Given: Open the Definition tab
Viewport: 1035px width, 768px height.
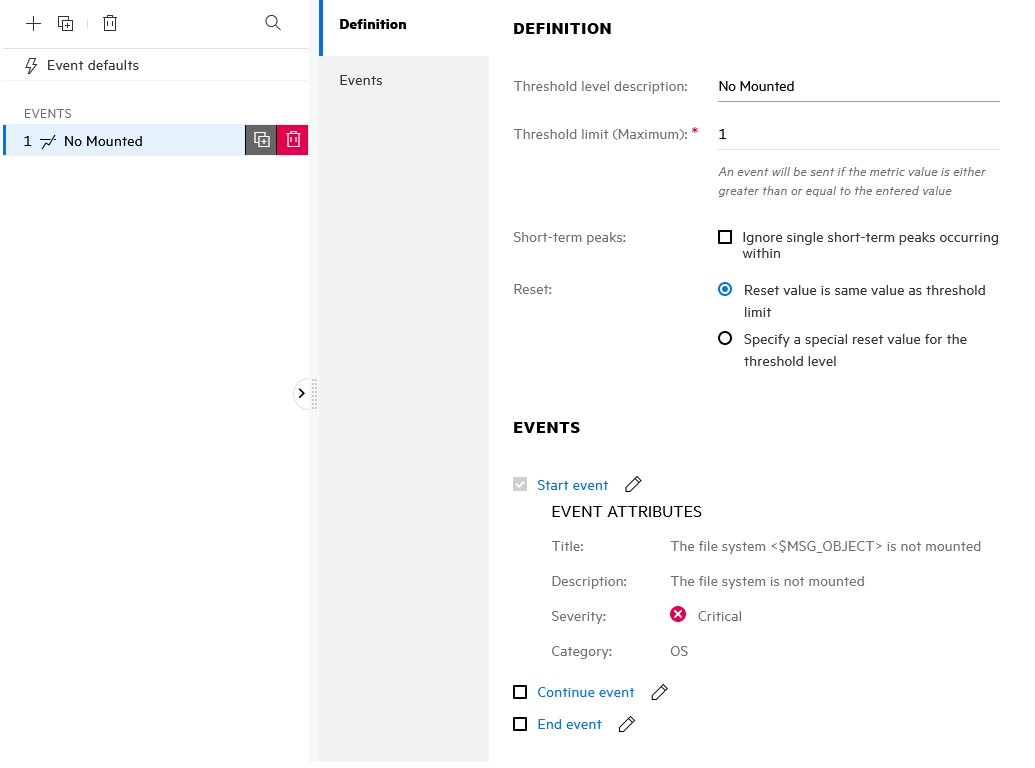Looking at the screenshot, I should (373, 24).
